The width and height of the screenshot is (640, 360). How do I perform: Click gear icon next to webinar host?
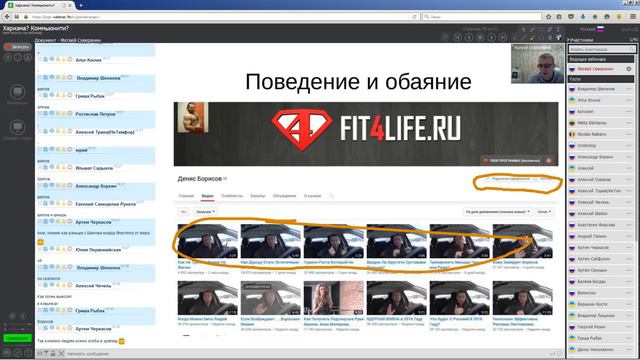point(629,69)
